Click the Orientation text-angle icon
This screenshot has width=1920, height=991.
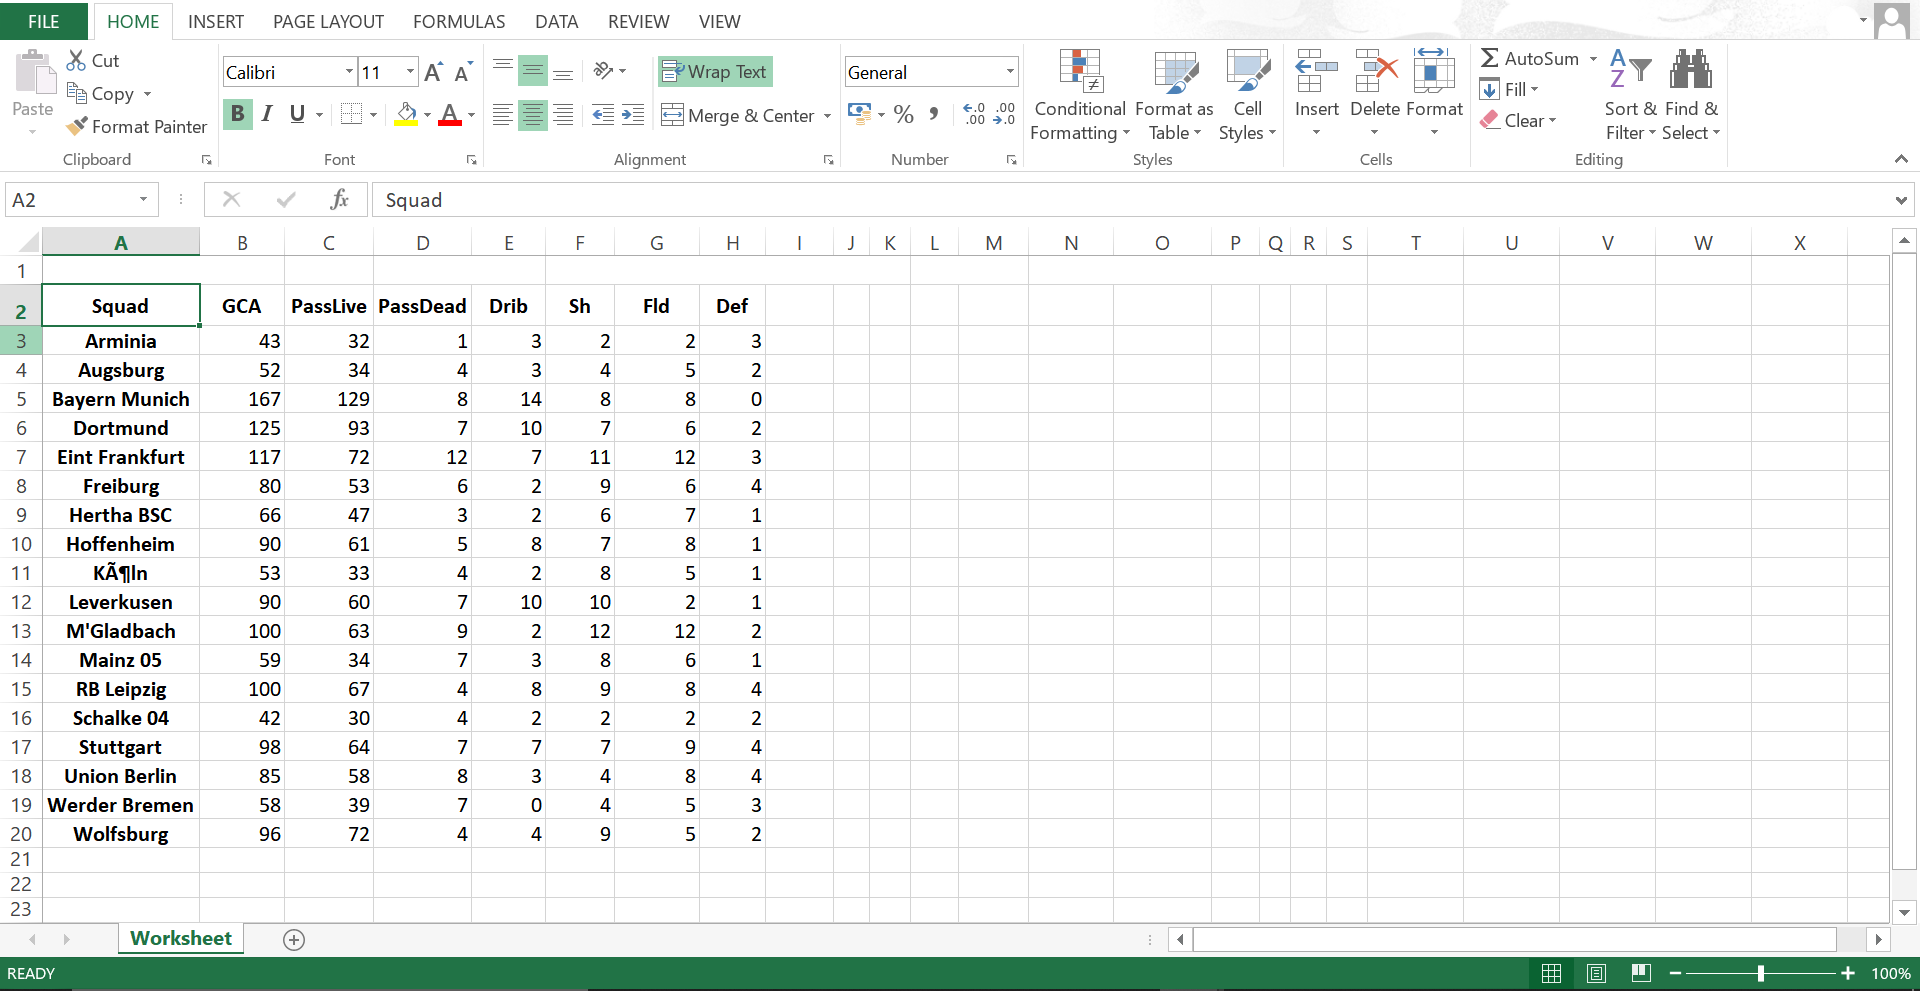tap(603, 70)
